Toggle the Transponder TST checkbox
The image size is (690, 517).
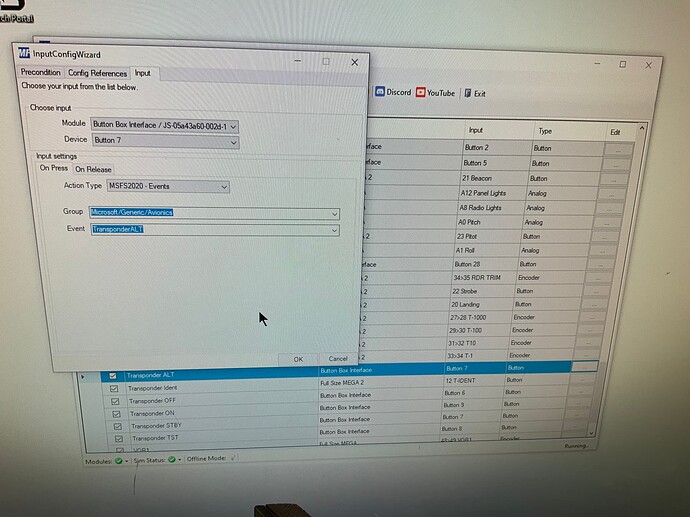coord(119,439)
